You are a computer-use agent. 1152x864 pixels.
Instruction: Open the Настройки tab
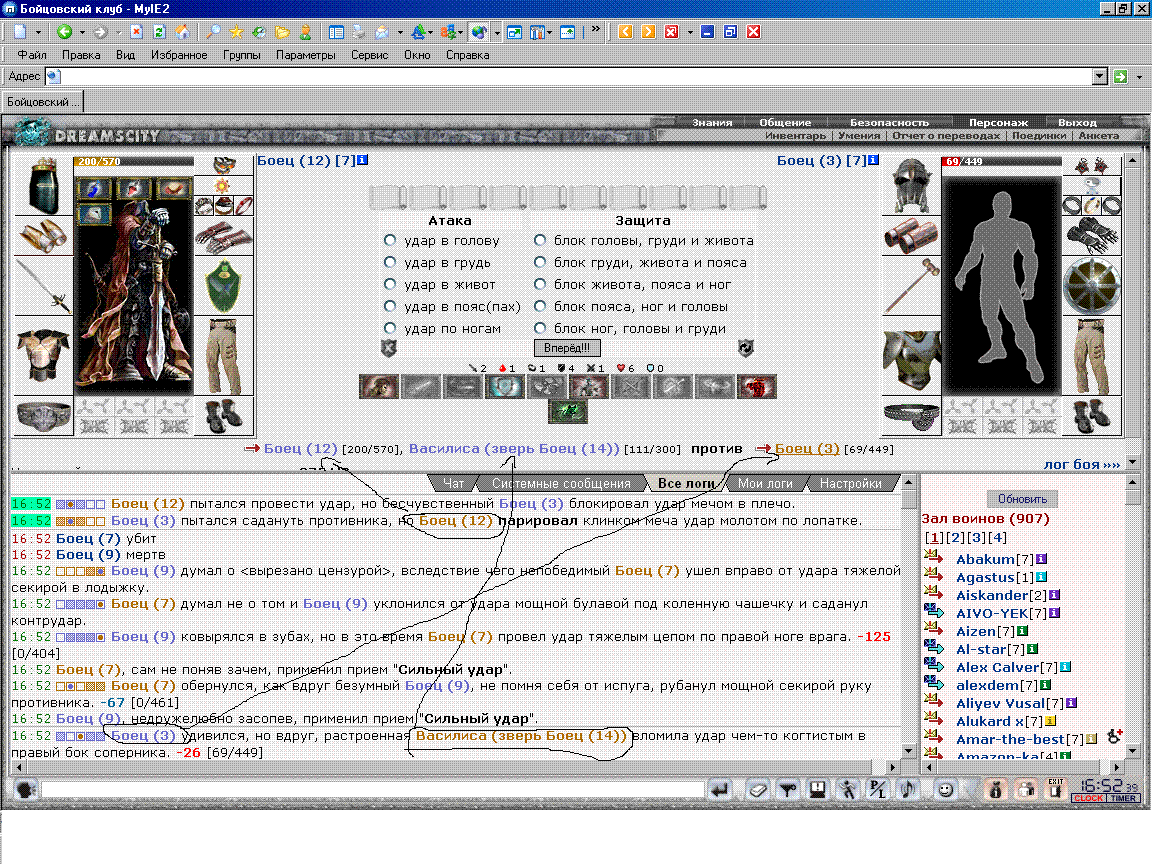point(851,483)
